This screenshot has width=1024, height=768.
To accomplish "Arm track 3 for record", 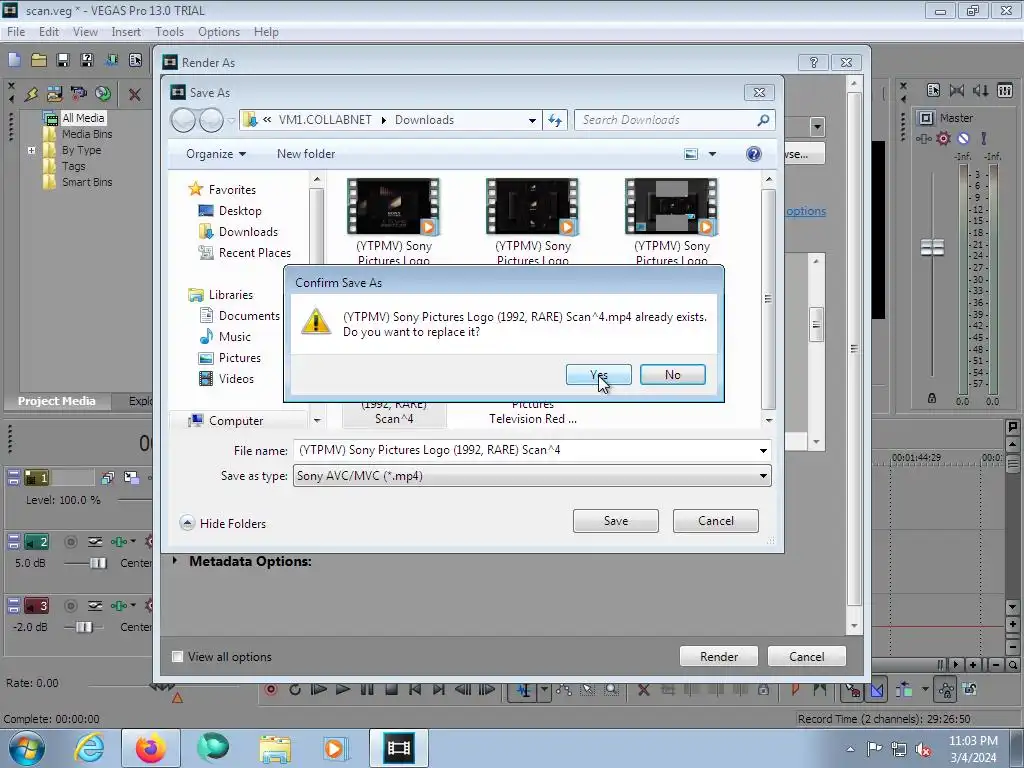I will pos(71,605).
